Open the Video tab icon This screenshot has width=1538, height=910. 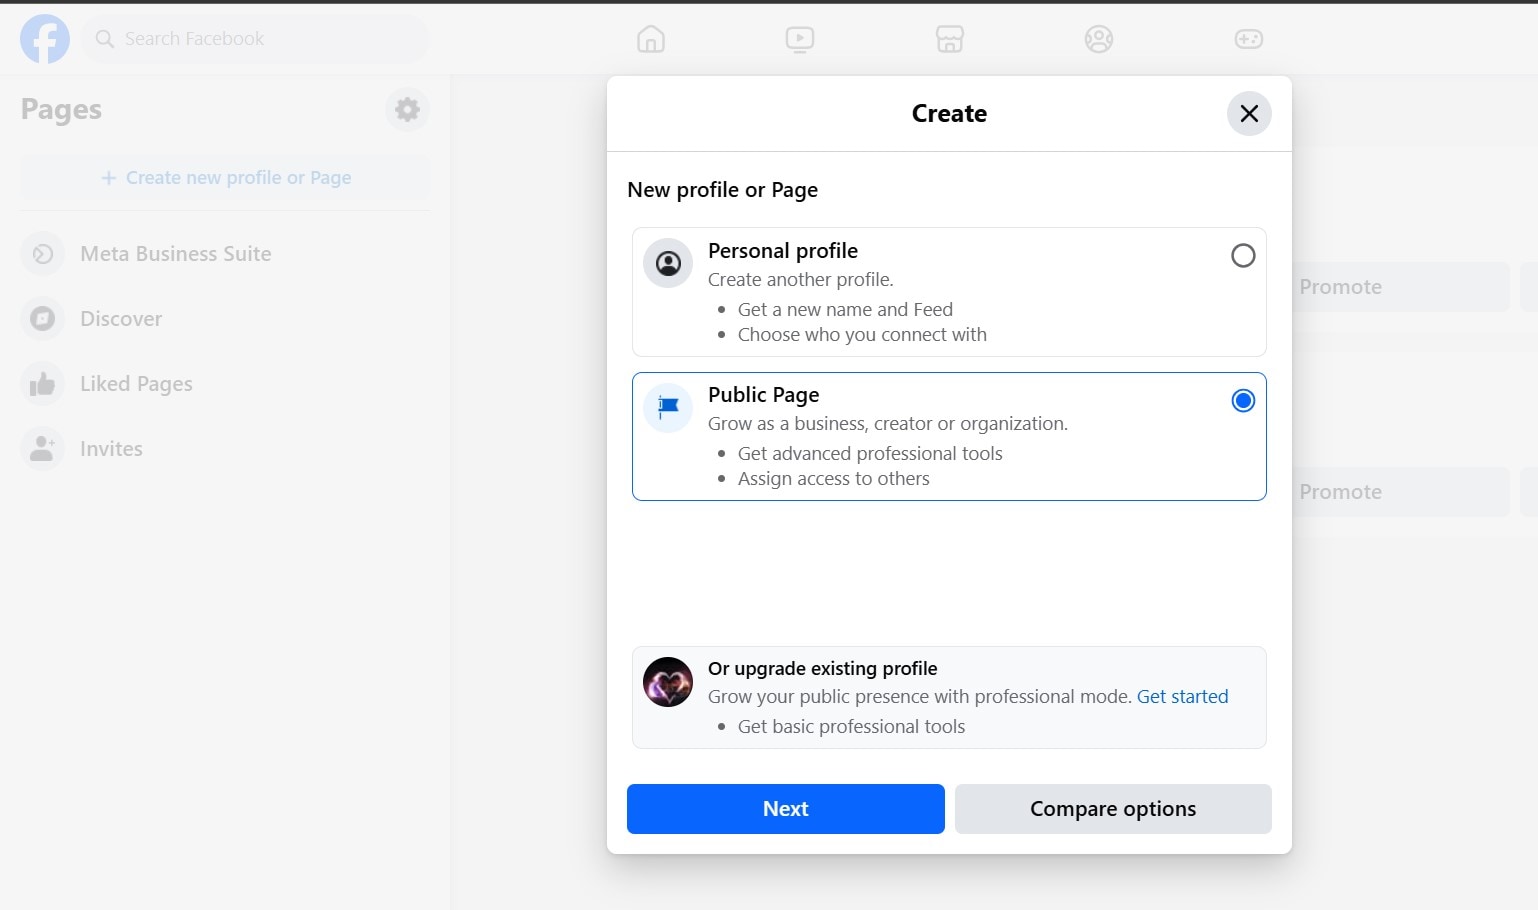(800, 39)
